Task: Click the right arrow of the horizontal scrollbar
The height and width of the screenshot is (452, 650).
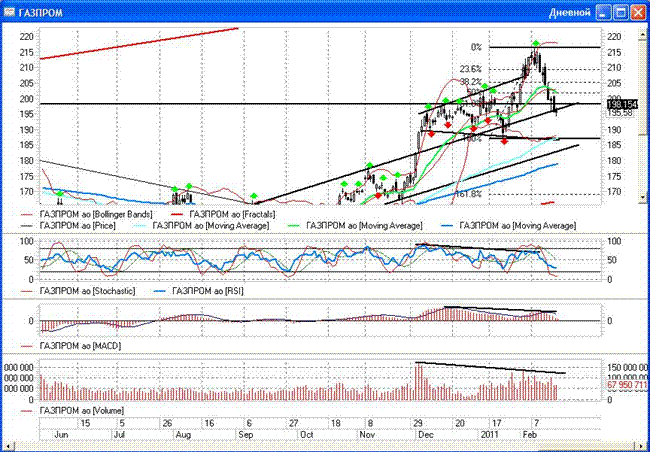Action: tap(639, 447)
